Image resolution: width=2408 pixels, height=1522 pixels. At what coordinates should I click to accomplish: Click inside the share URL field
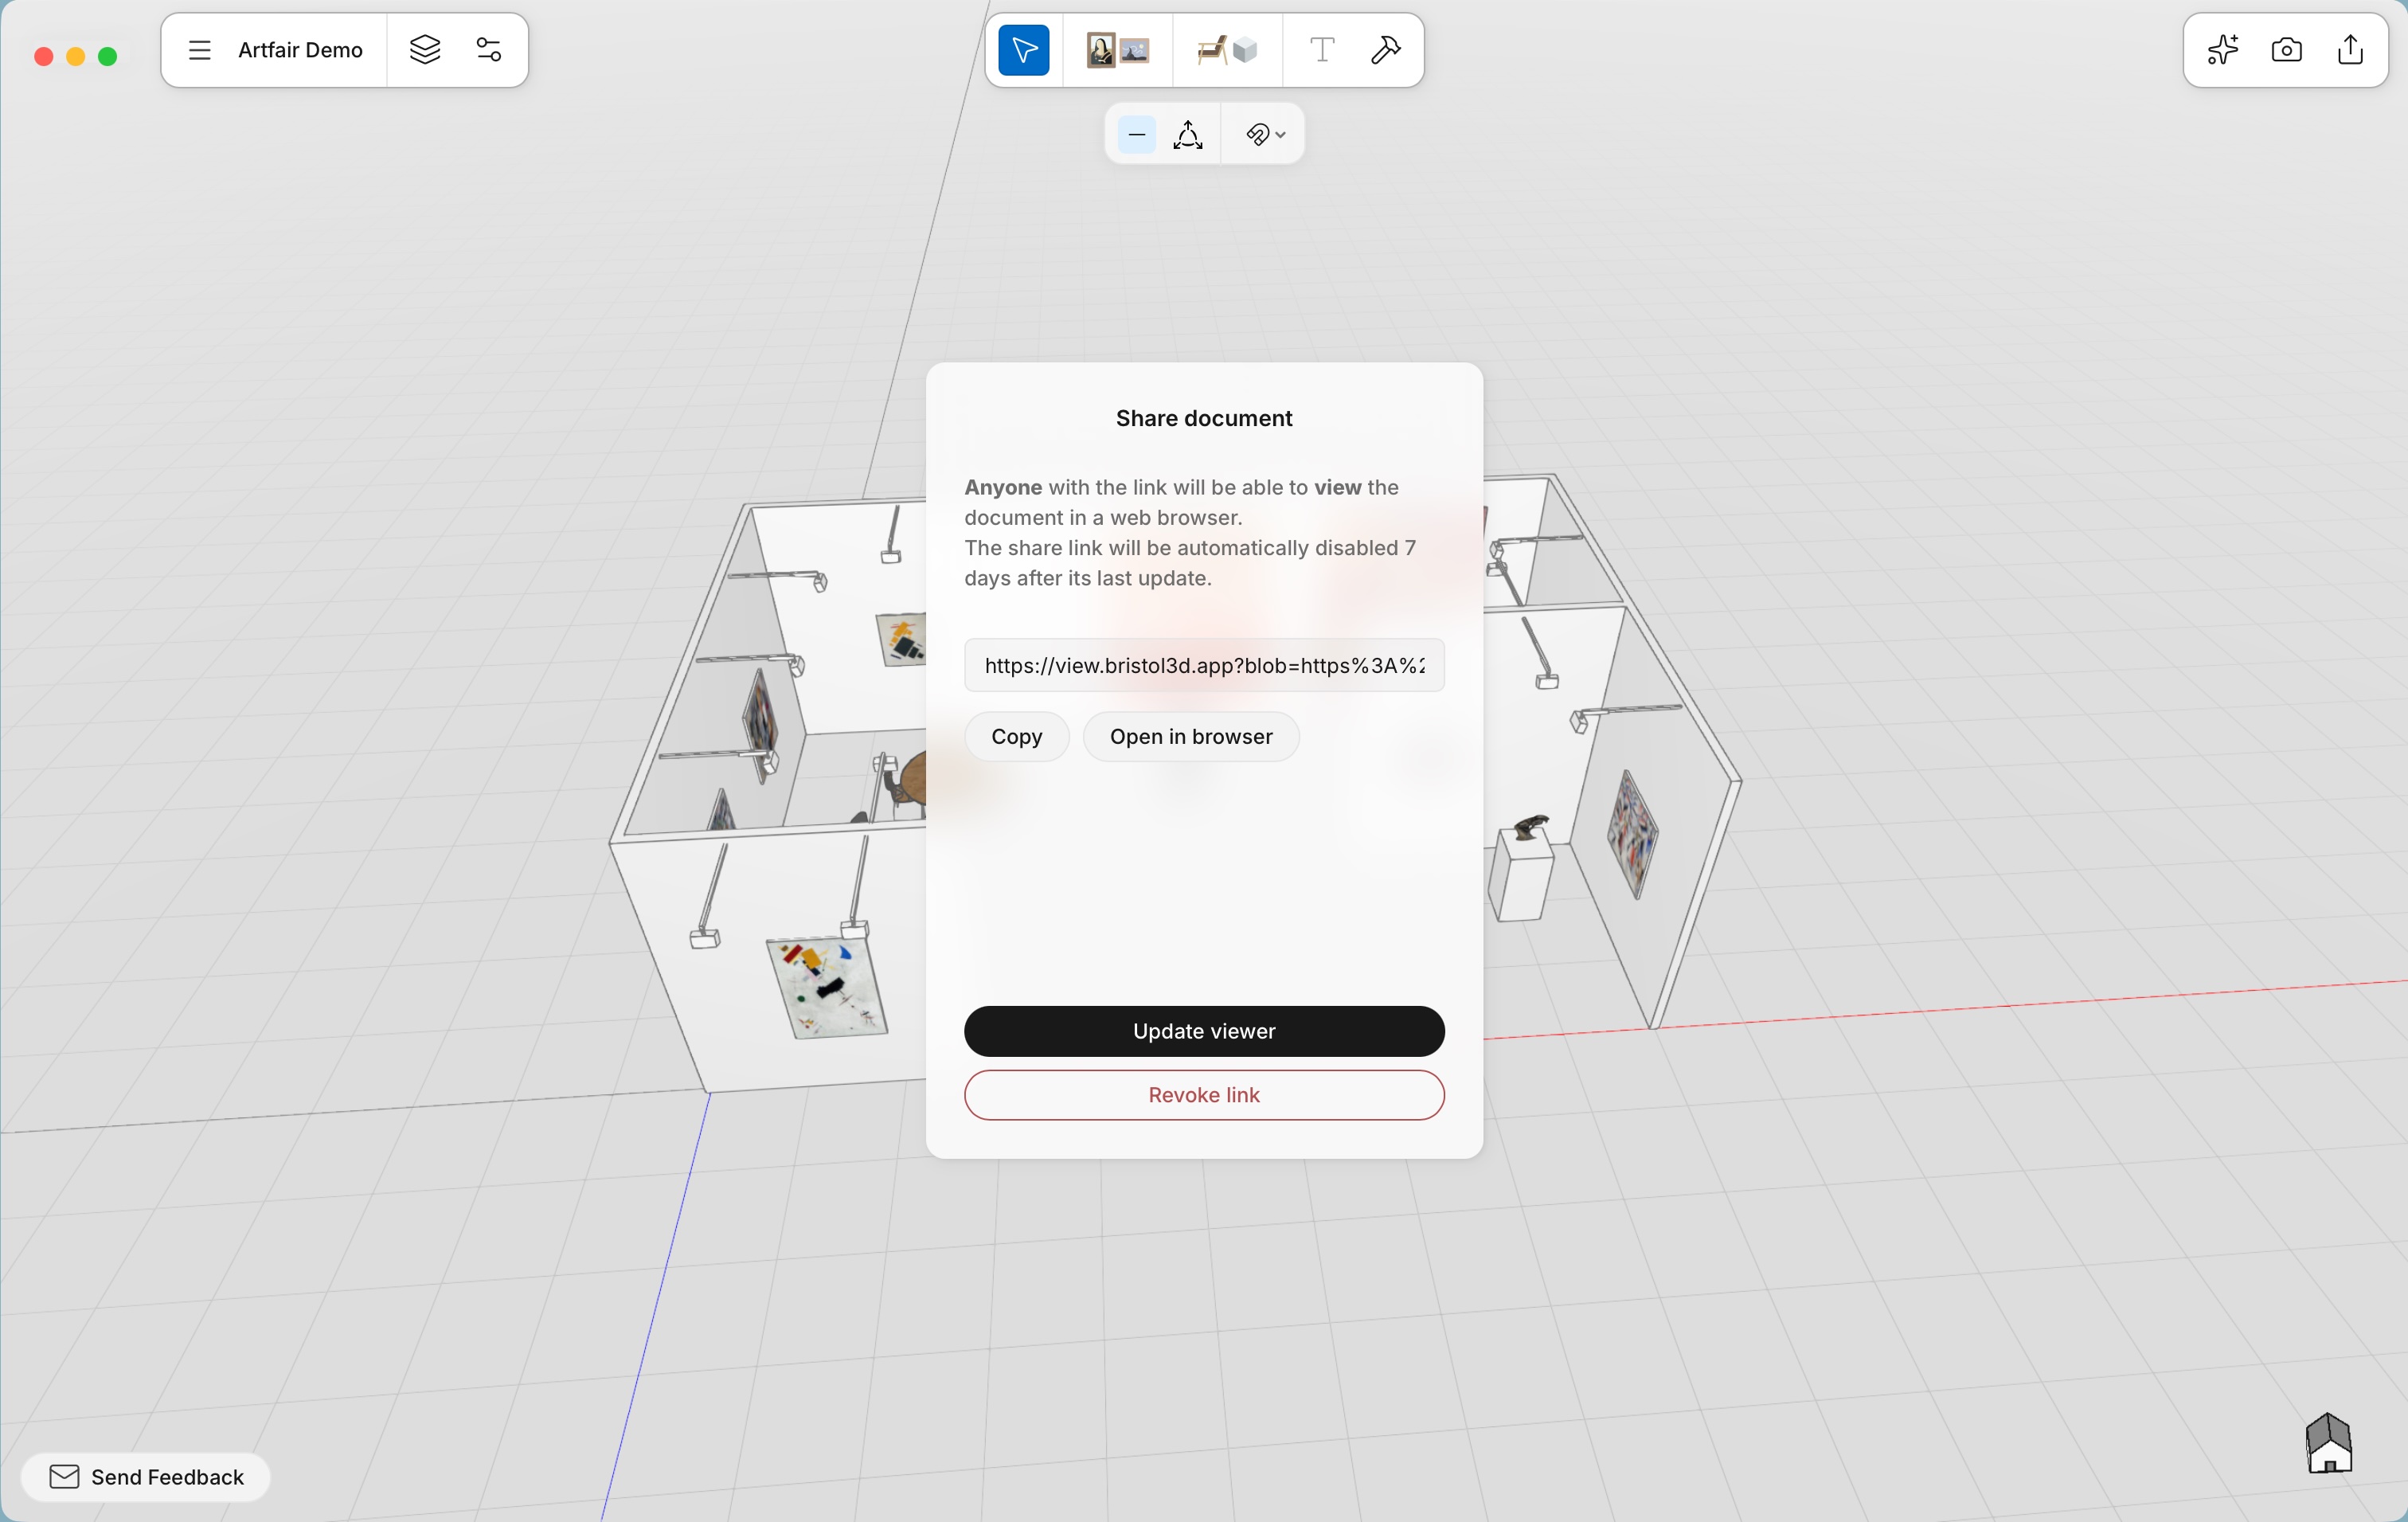point(1203,665)
